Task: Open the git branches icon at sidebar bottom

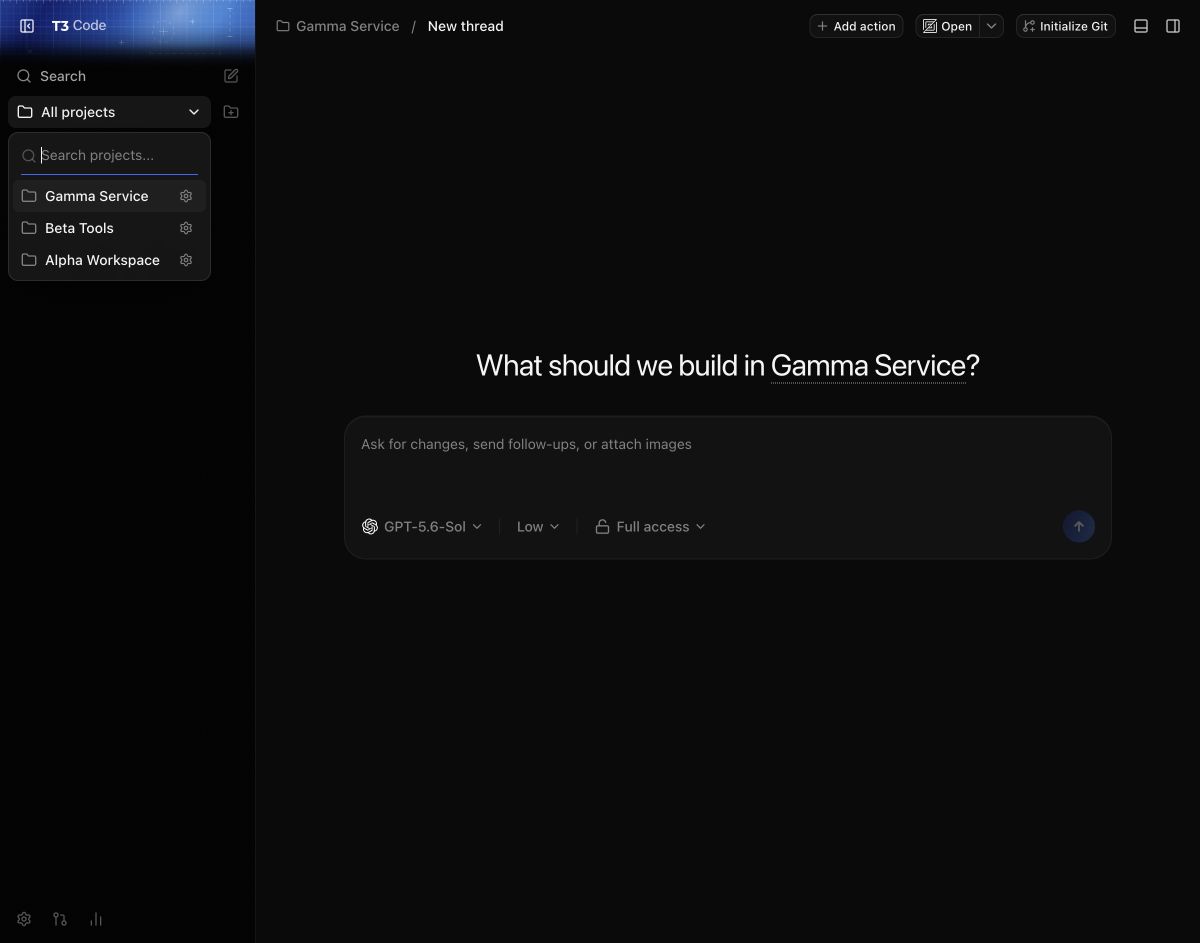Action: [x=60, y=919]
